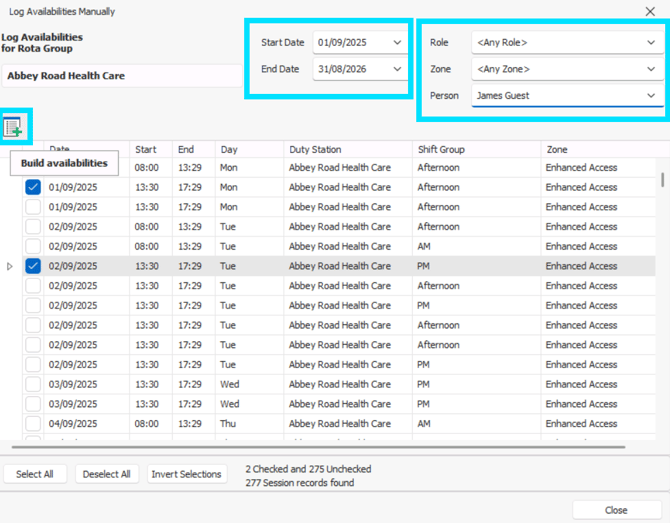Open the Start Date dropdown
The width and height of the screenshot is (670, 523).
(x=397, y=43)
